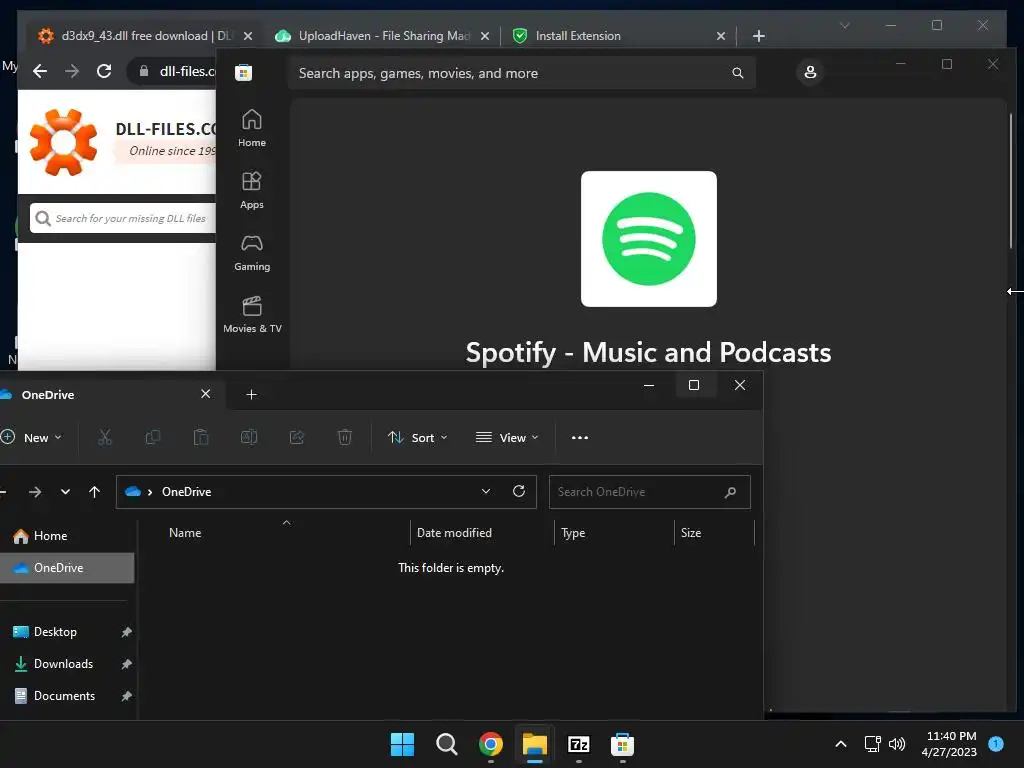Open a new Chrome tab
The image size is (1024, 768).
[758, 36]
